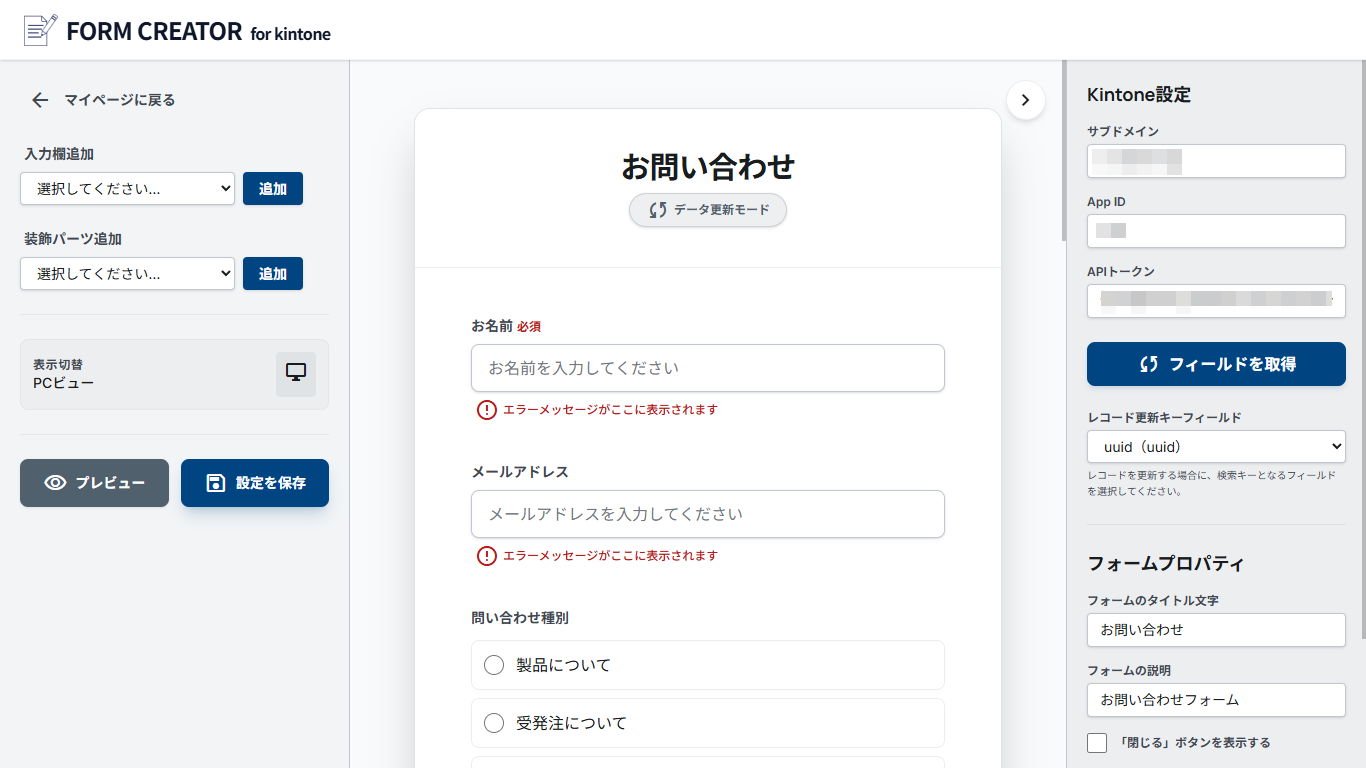The image size is (1366, 768).
Task: Click the フォームの説明 input field
Action: 1216,700
